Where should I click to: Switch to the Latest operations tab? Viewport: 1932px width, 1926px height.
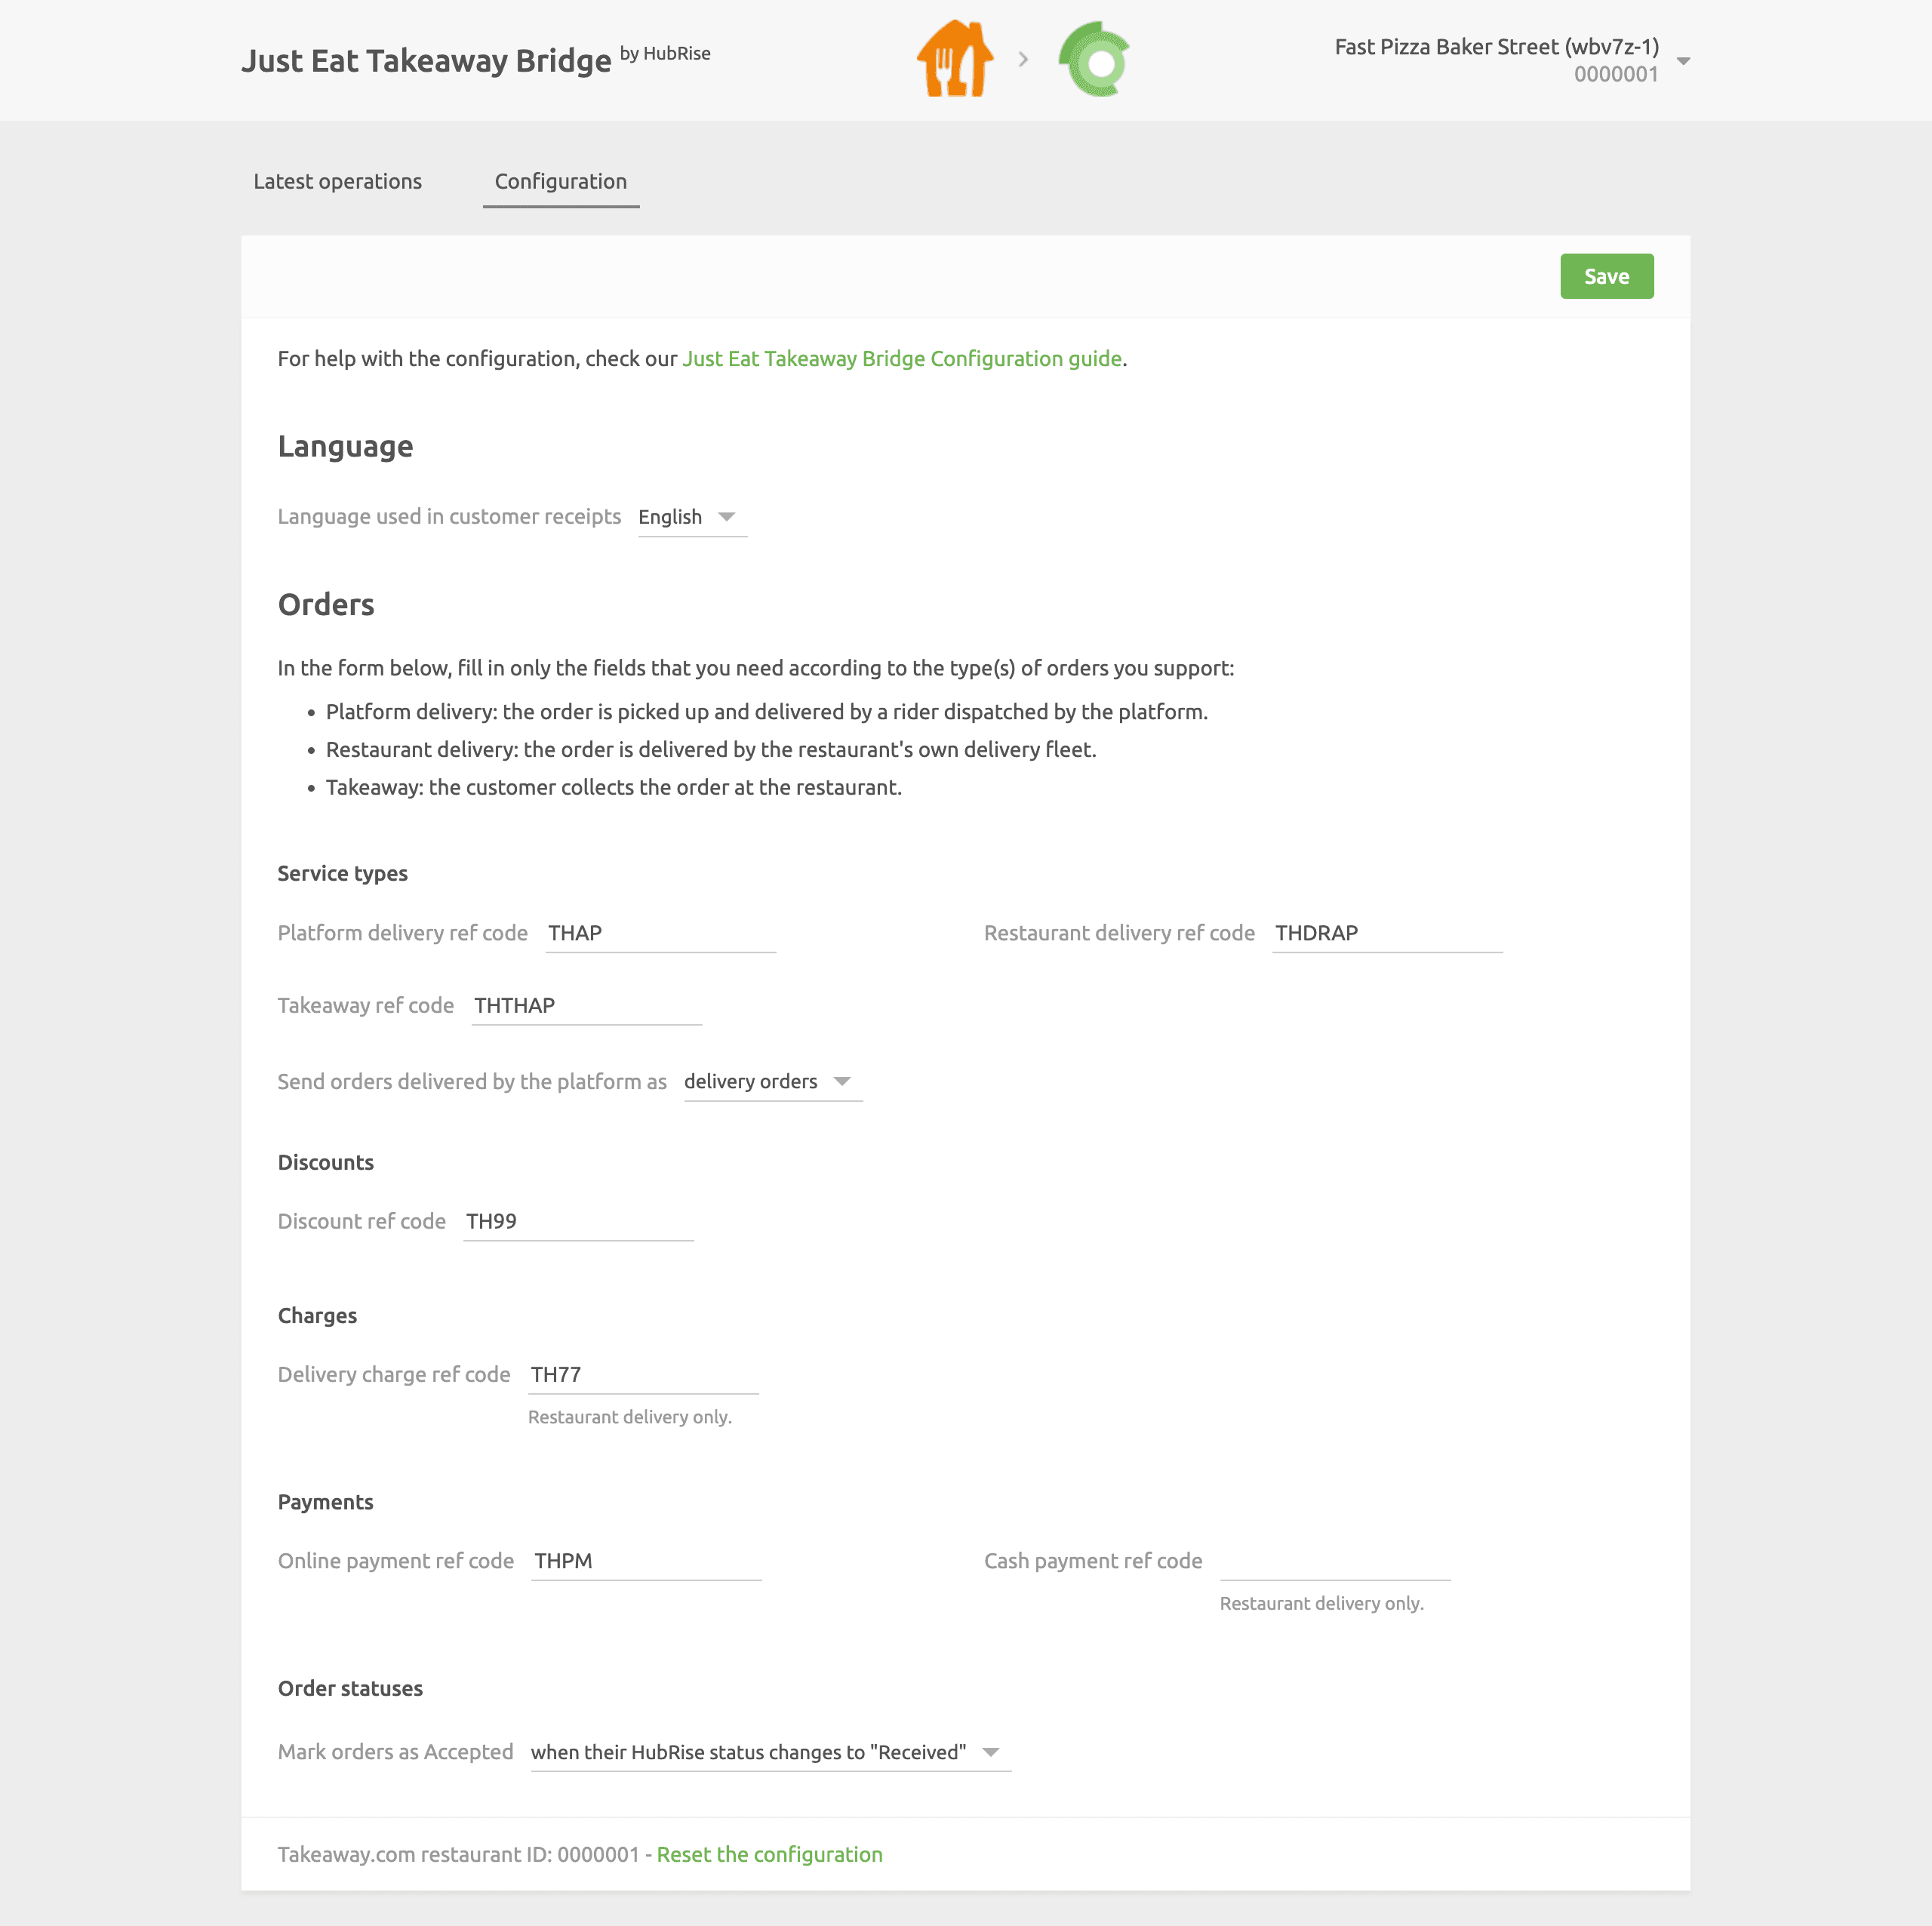pyautogui.click(x=337, y=181)
